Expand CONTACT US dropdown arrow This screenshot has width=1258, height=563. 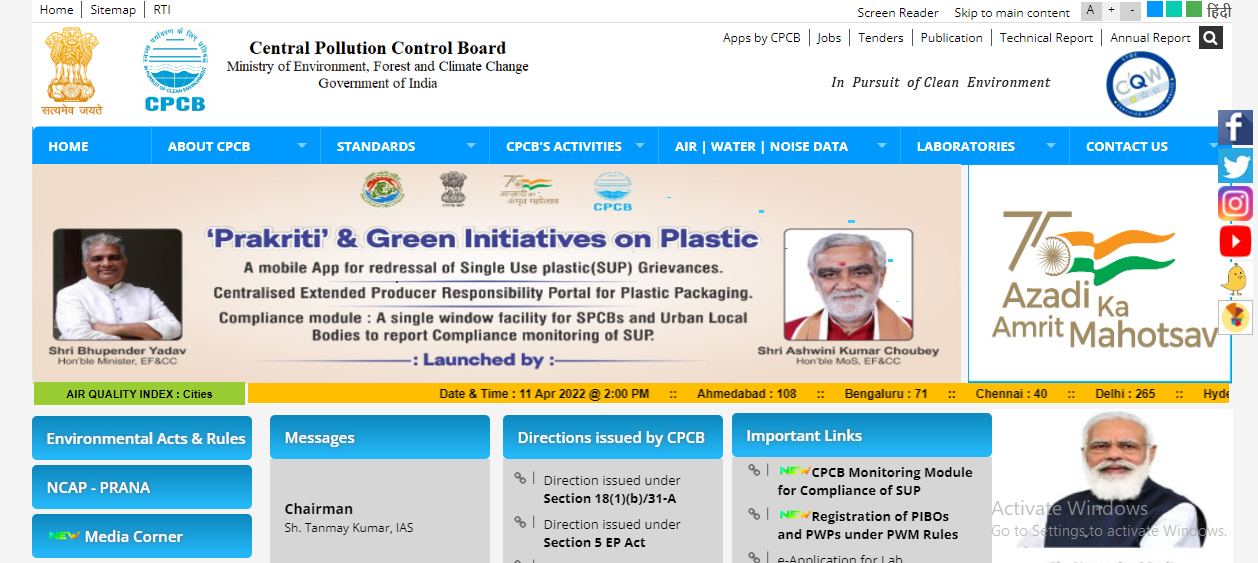(1213, 145)
